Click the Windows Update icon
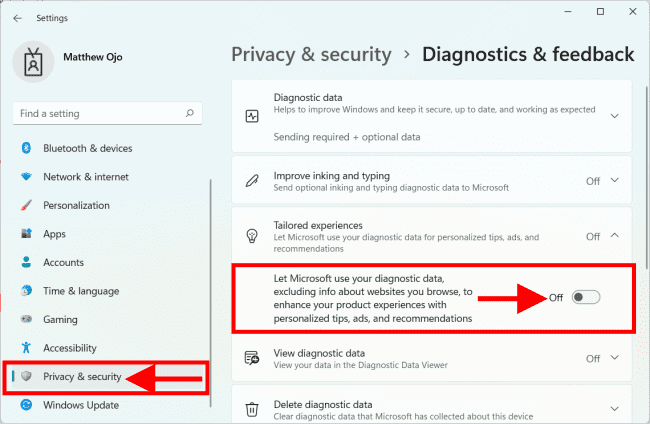The width and height of the screenshot is (650, 424). [26, 405]
